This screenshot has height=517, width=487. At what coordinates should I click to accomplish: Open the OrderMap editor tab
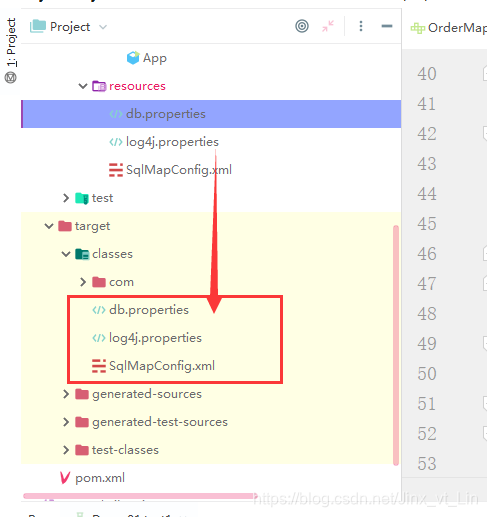[x=449, y=28]
